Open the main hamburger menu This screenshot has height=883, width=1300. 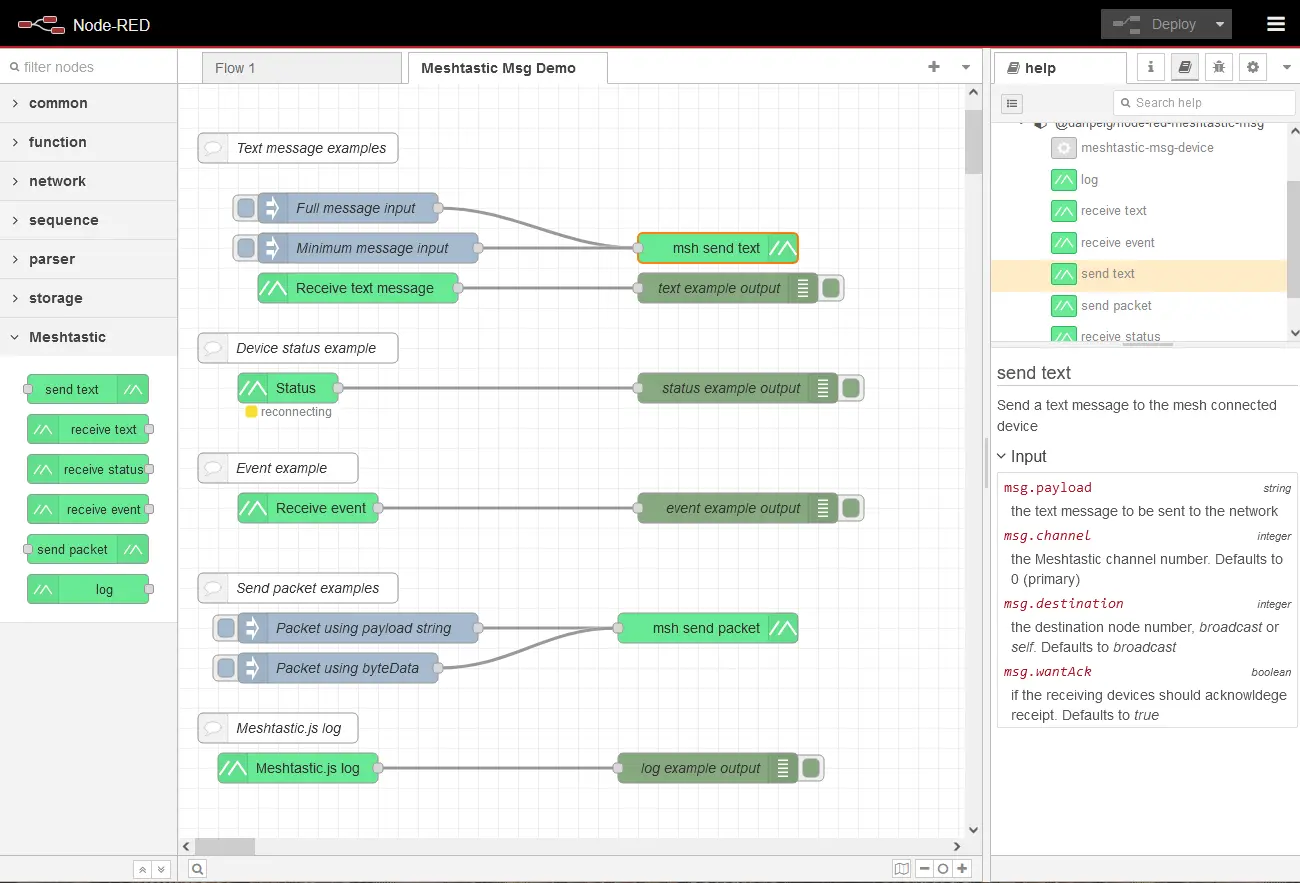pyautogui.click(x=1276, y=23)
